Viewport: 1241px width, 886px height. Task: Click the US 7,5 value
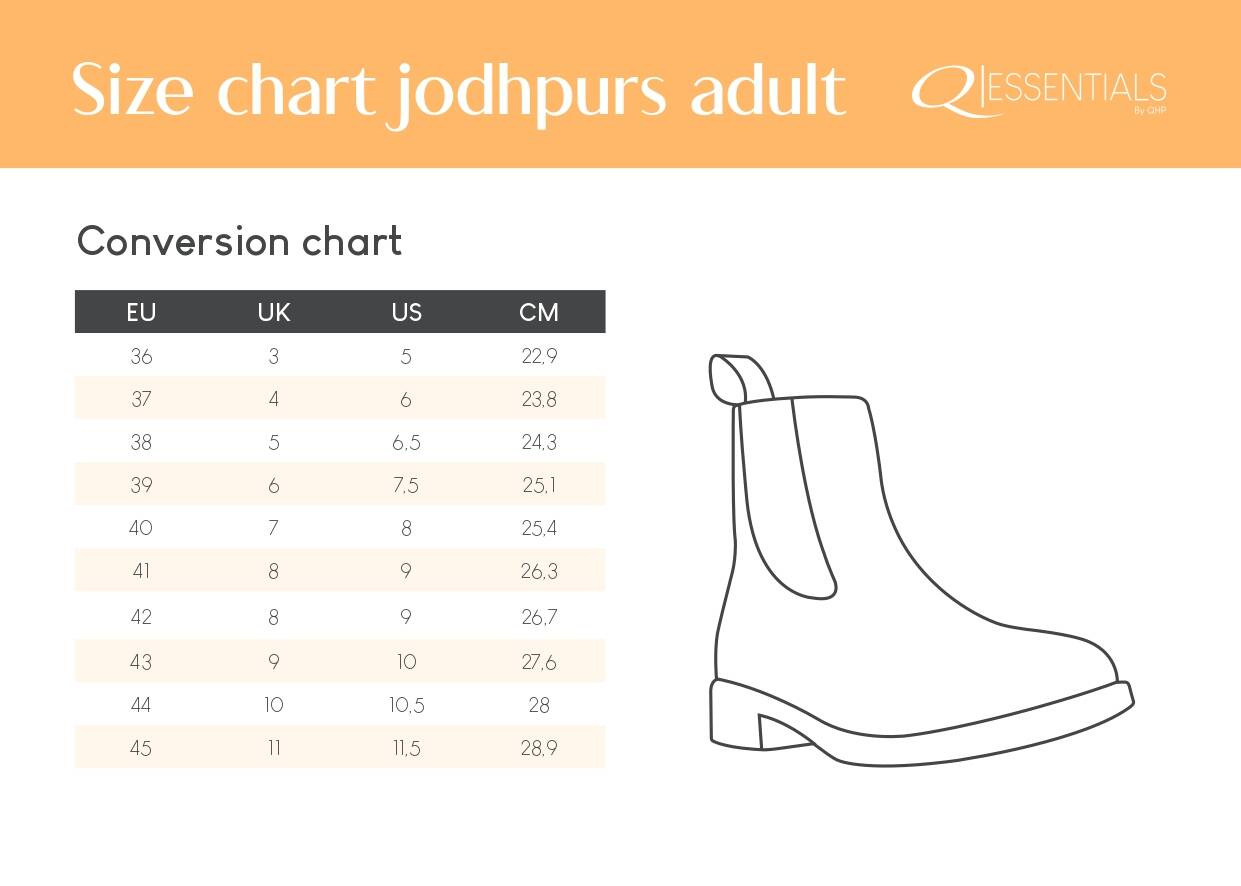pos(406,485)
